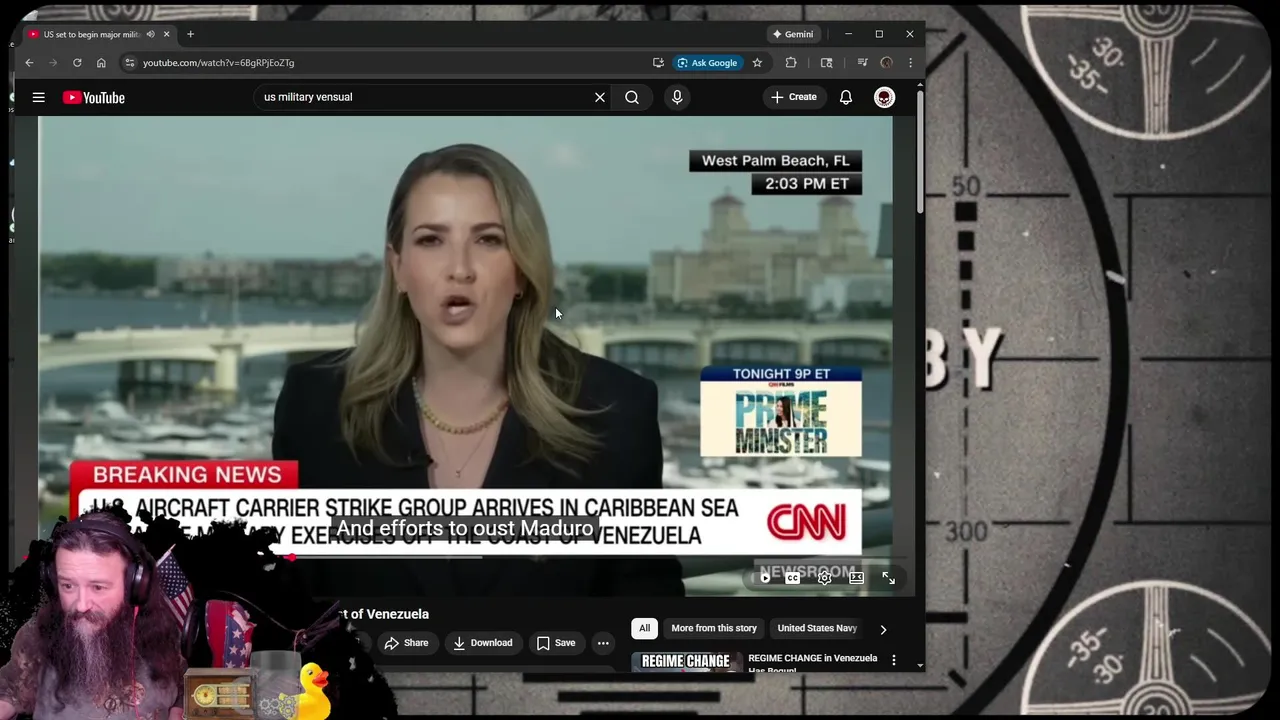Open the YouTube guide hamburger menu
Screen dimensions: 1280x720
38,97
